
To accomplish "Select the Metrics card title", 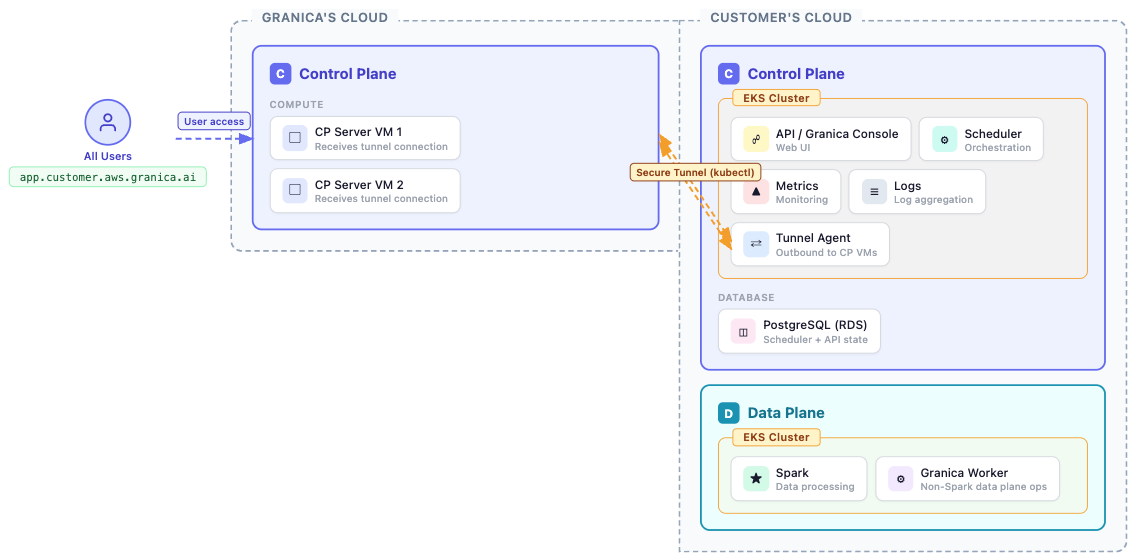I will pyautogui.click(x=797, y=186).
